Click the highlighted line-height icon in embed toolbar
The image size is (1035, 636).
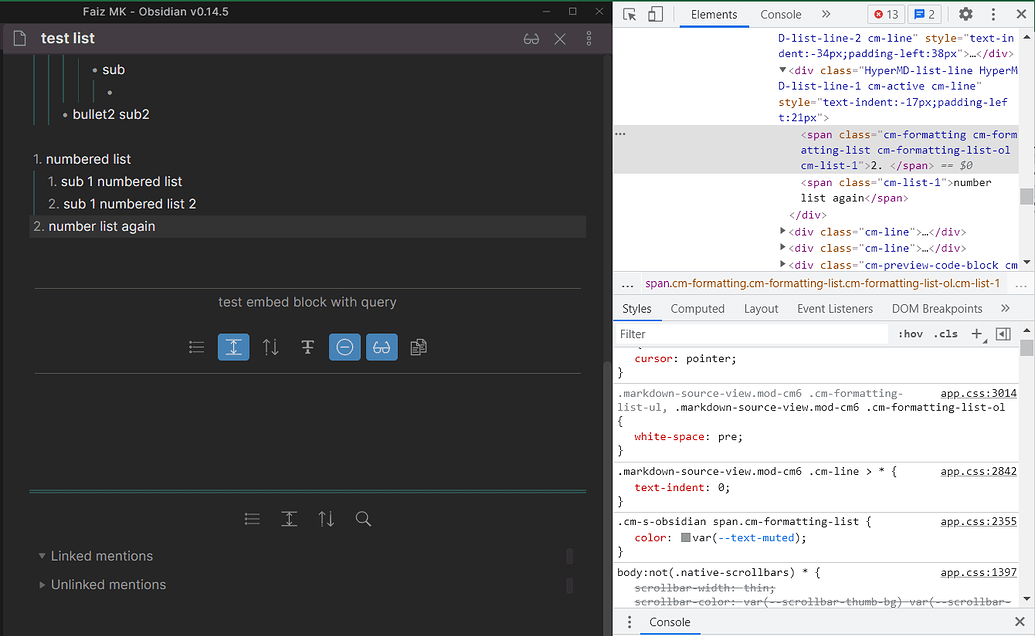(233, 346)
